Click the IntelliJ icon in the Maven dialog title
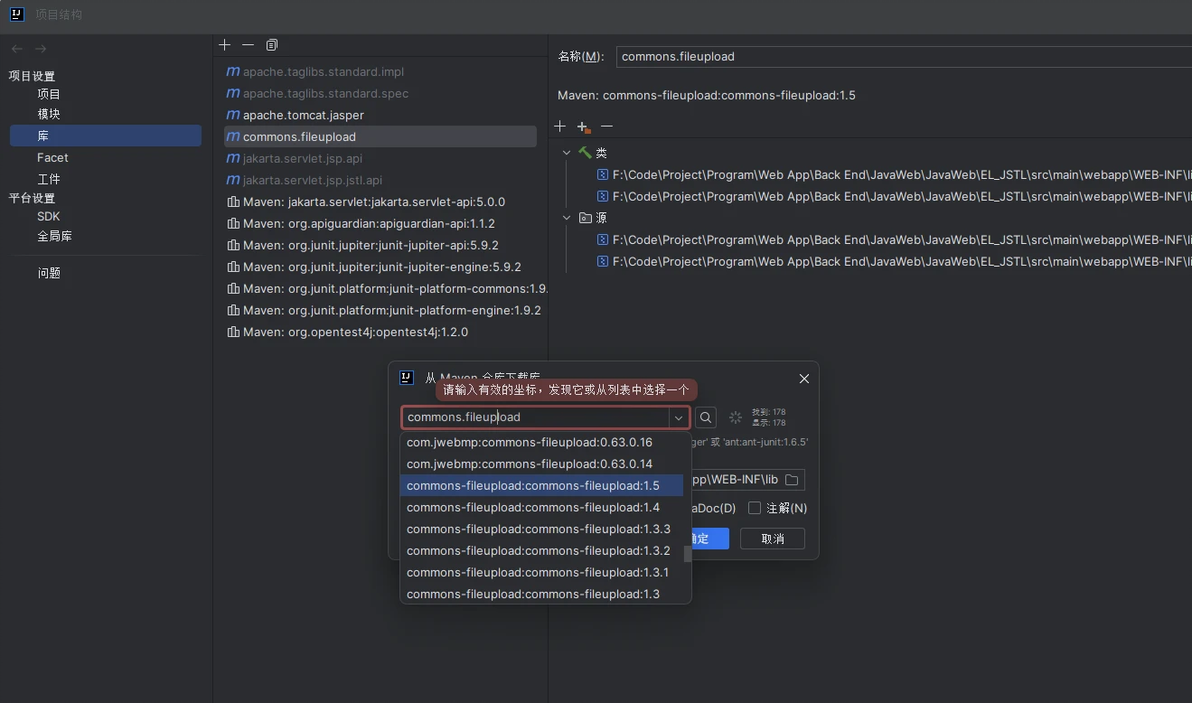The image size is (1192, 703). 407,378
